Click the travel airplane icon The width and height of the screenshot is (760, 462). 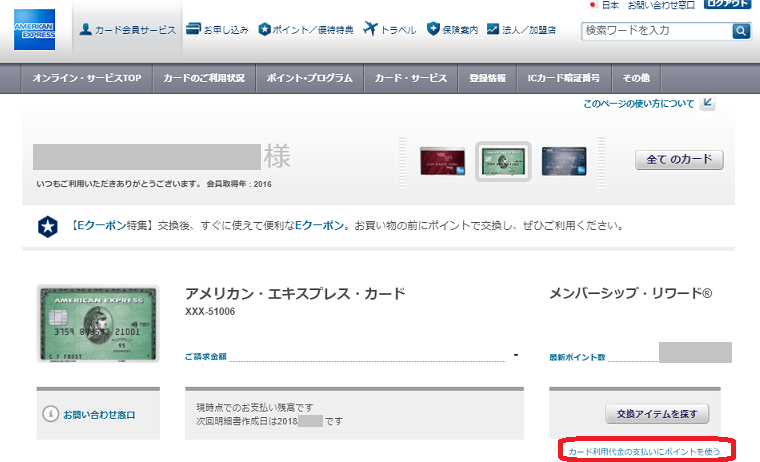370,29
